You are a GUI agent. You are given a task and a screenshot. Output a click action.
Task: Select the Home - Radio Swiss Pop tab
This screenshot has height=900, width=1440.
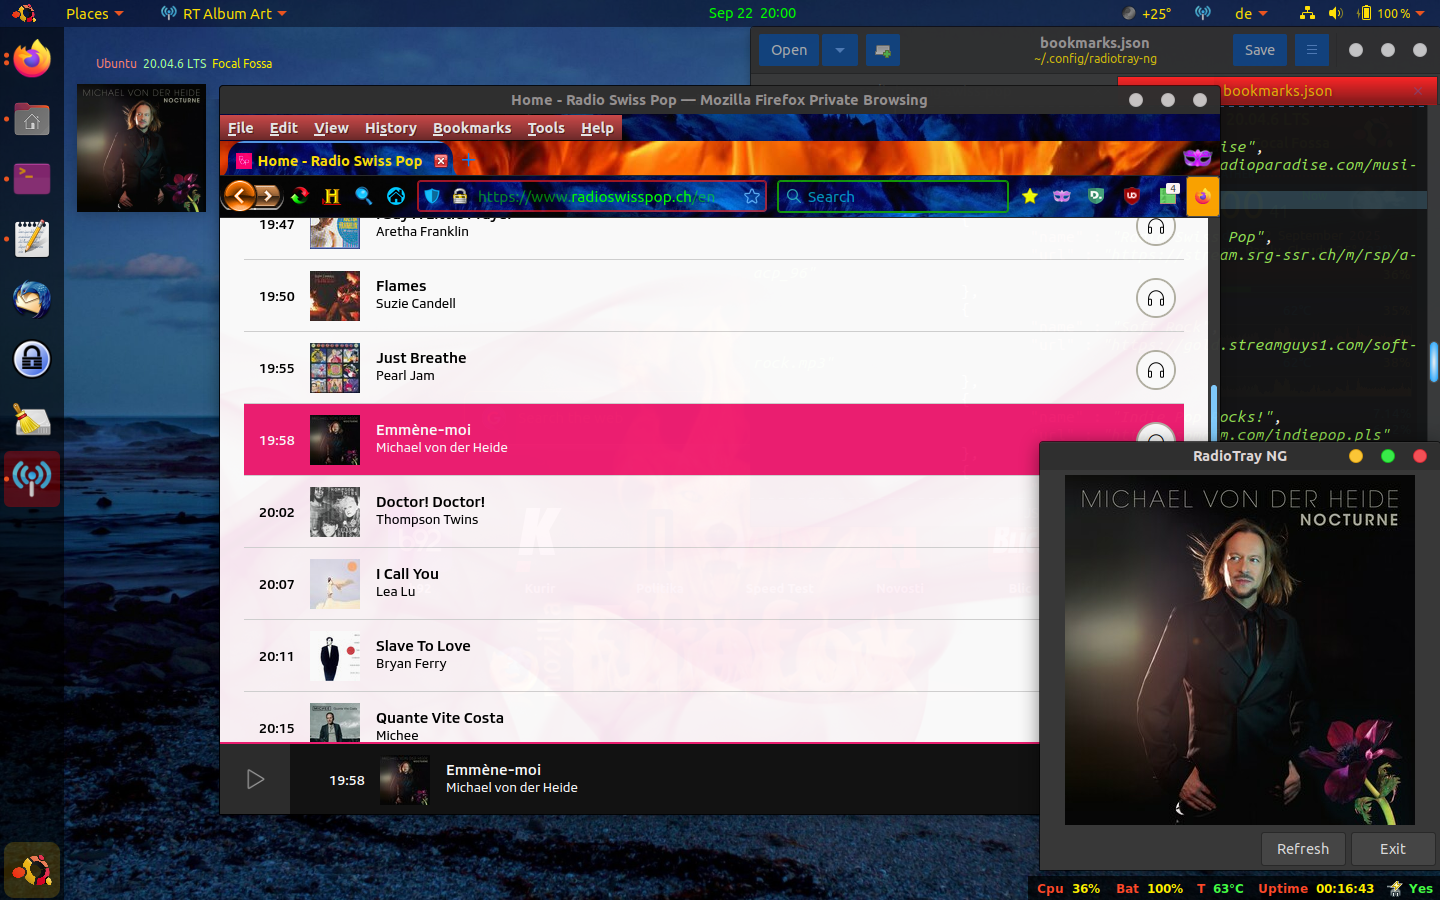(x=339, y=161)
